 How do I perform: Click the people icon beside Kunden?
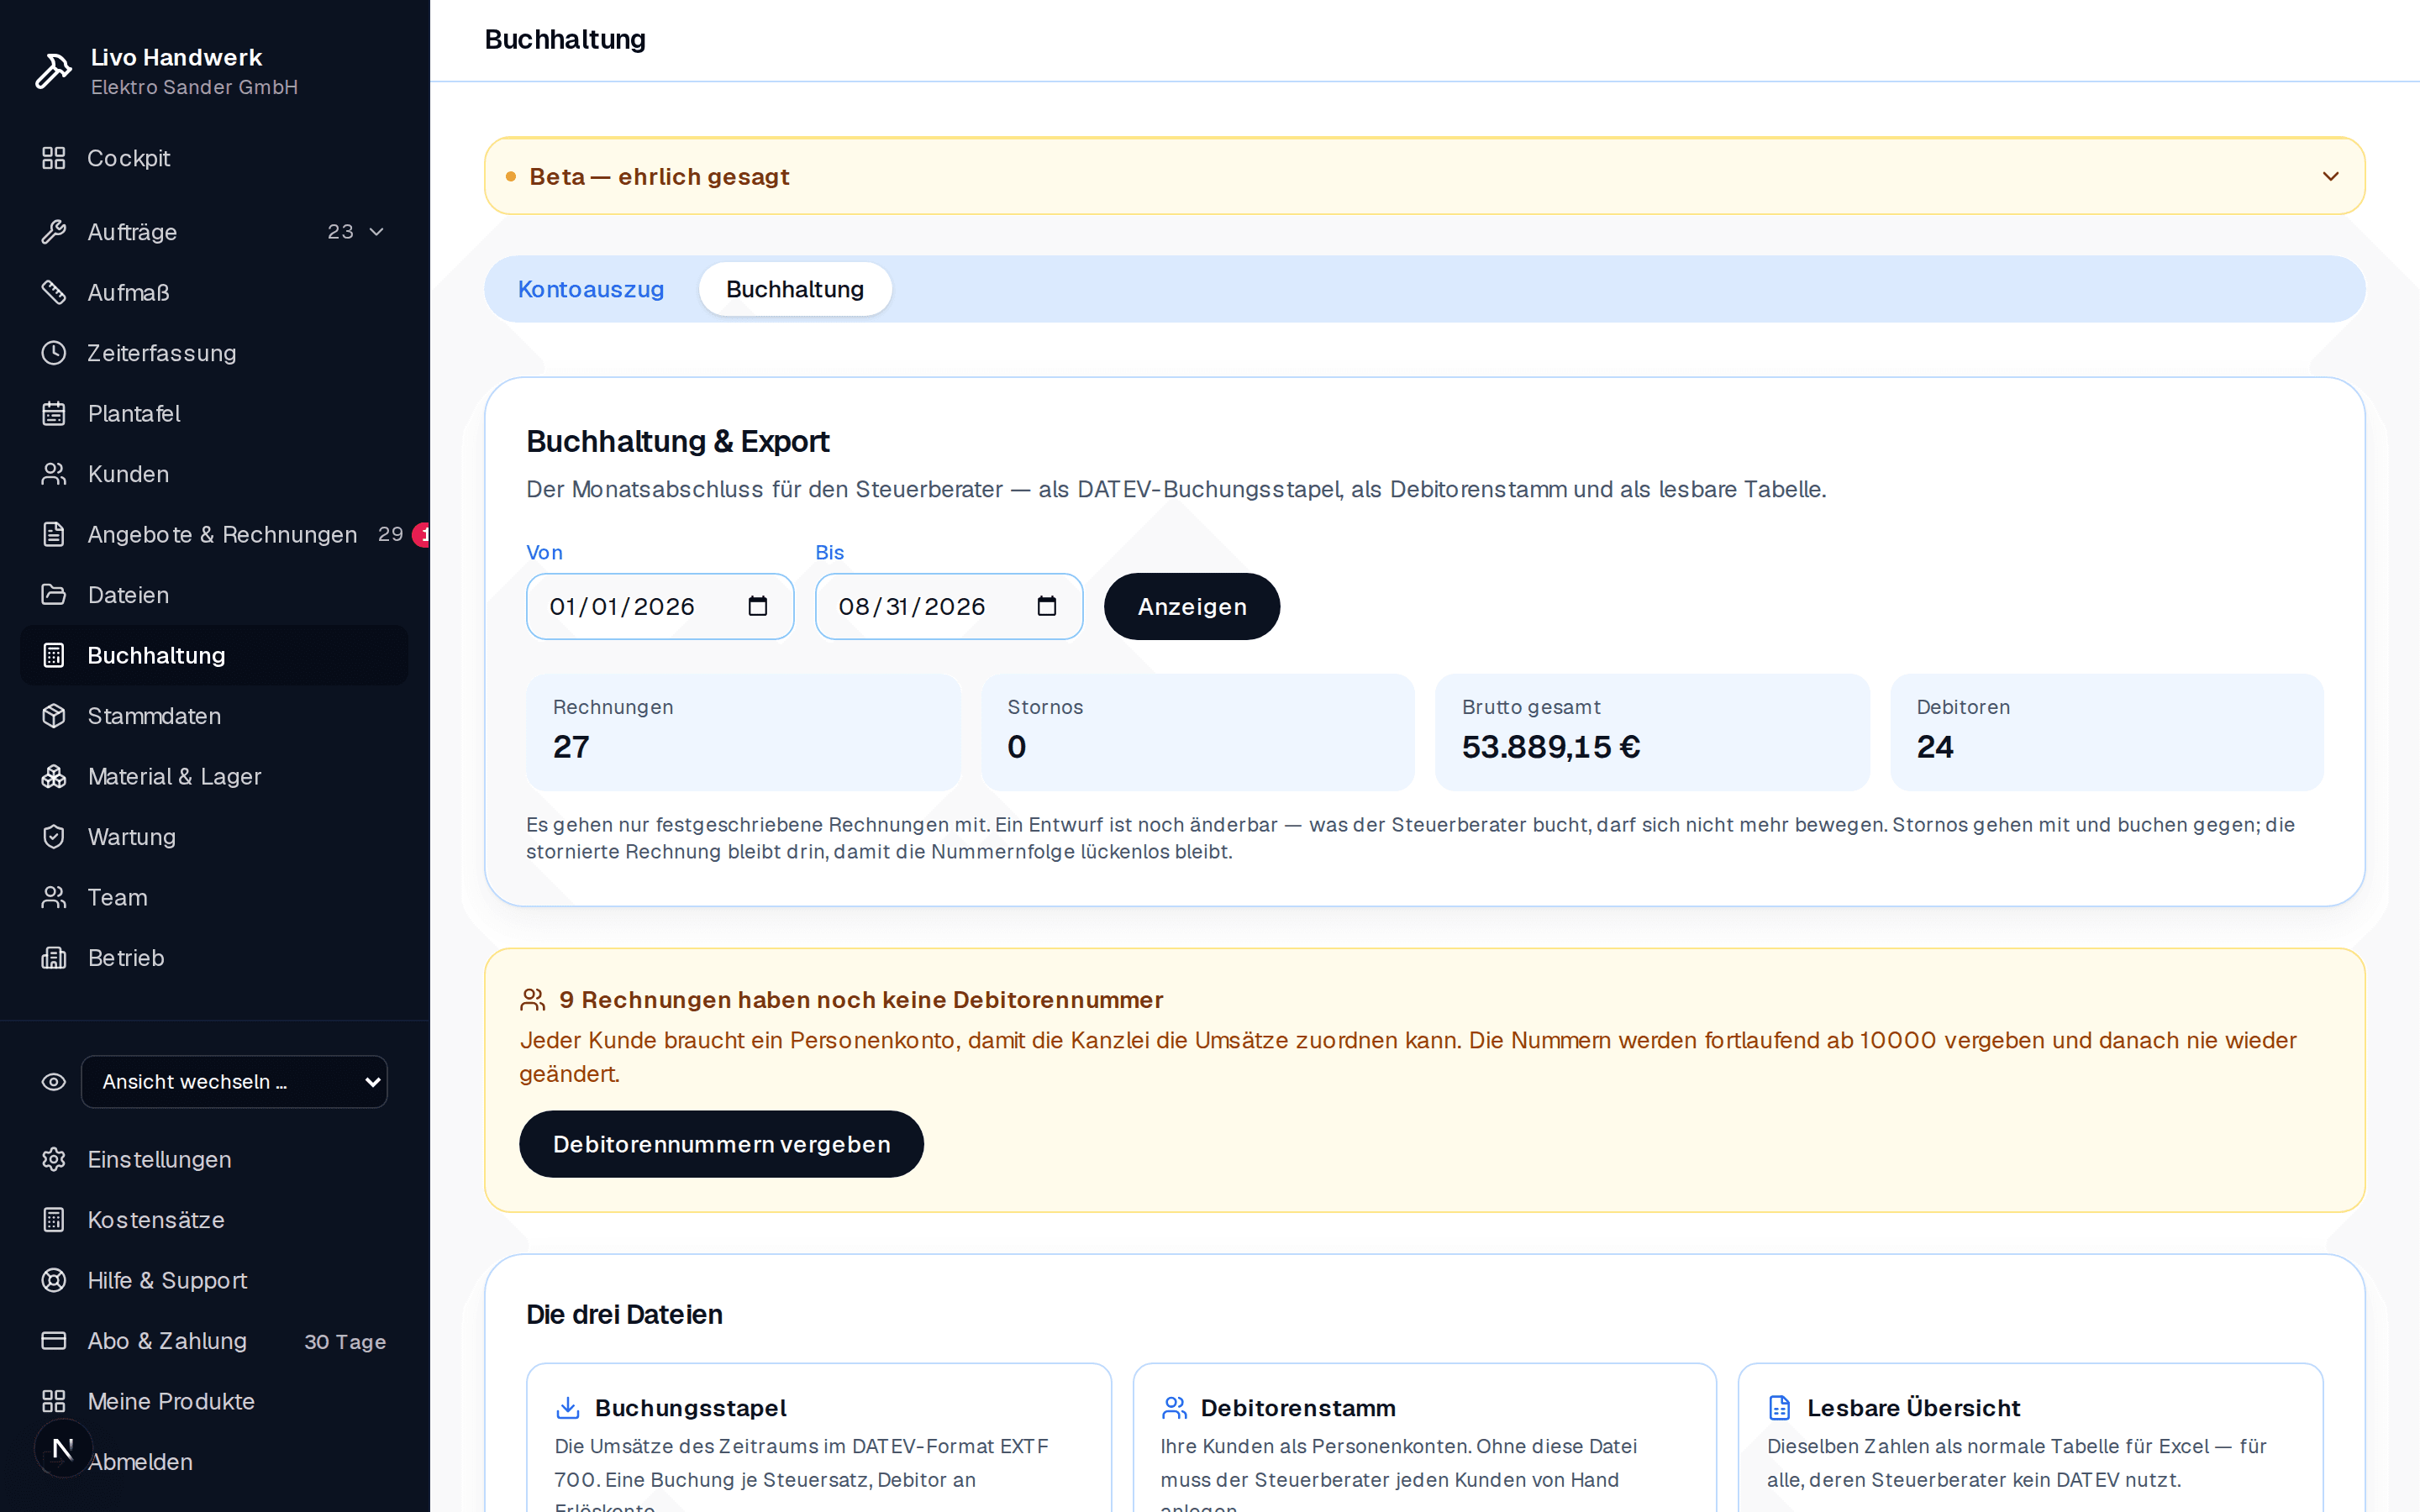click(54, 474)
